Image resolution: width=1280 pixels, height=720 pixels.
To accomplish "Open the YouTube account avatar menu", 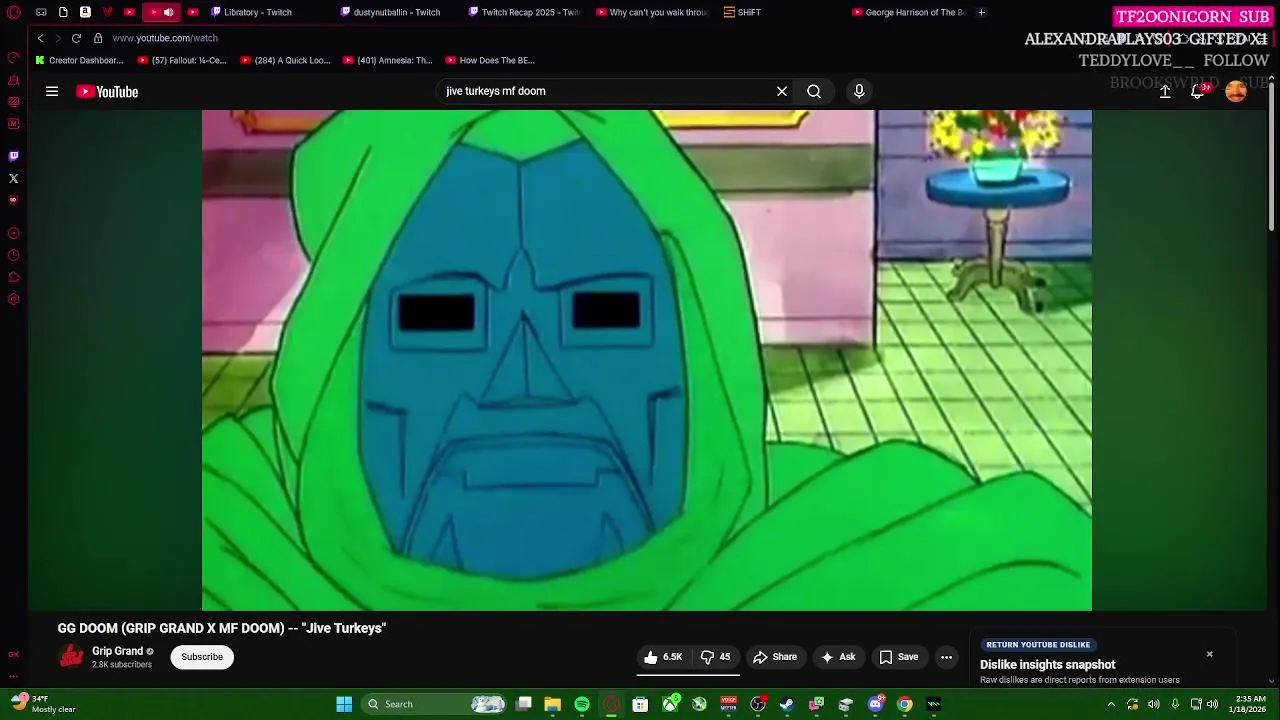I will [1236, 91].
